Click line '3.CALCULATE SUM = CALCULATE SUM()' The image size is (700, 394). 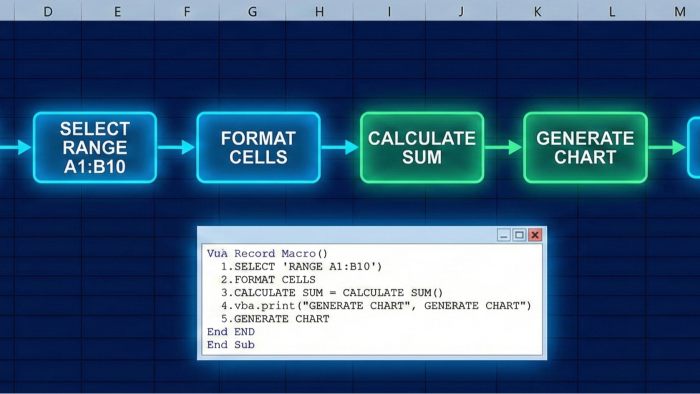pos(332,293)
